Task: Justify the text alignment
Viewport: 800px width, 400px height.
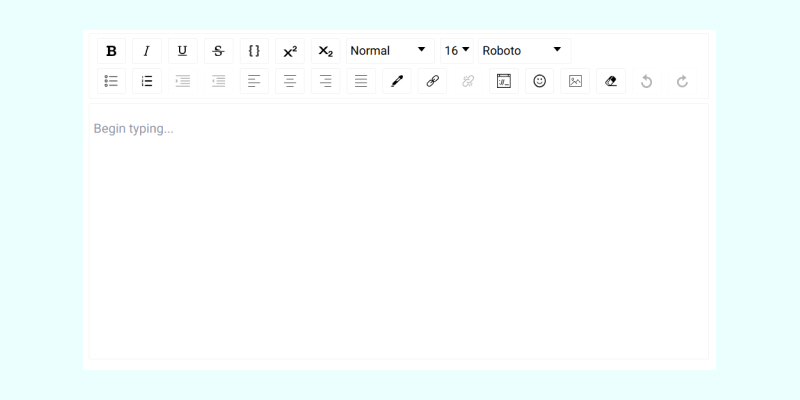Action: click(x=361, y=81)
